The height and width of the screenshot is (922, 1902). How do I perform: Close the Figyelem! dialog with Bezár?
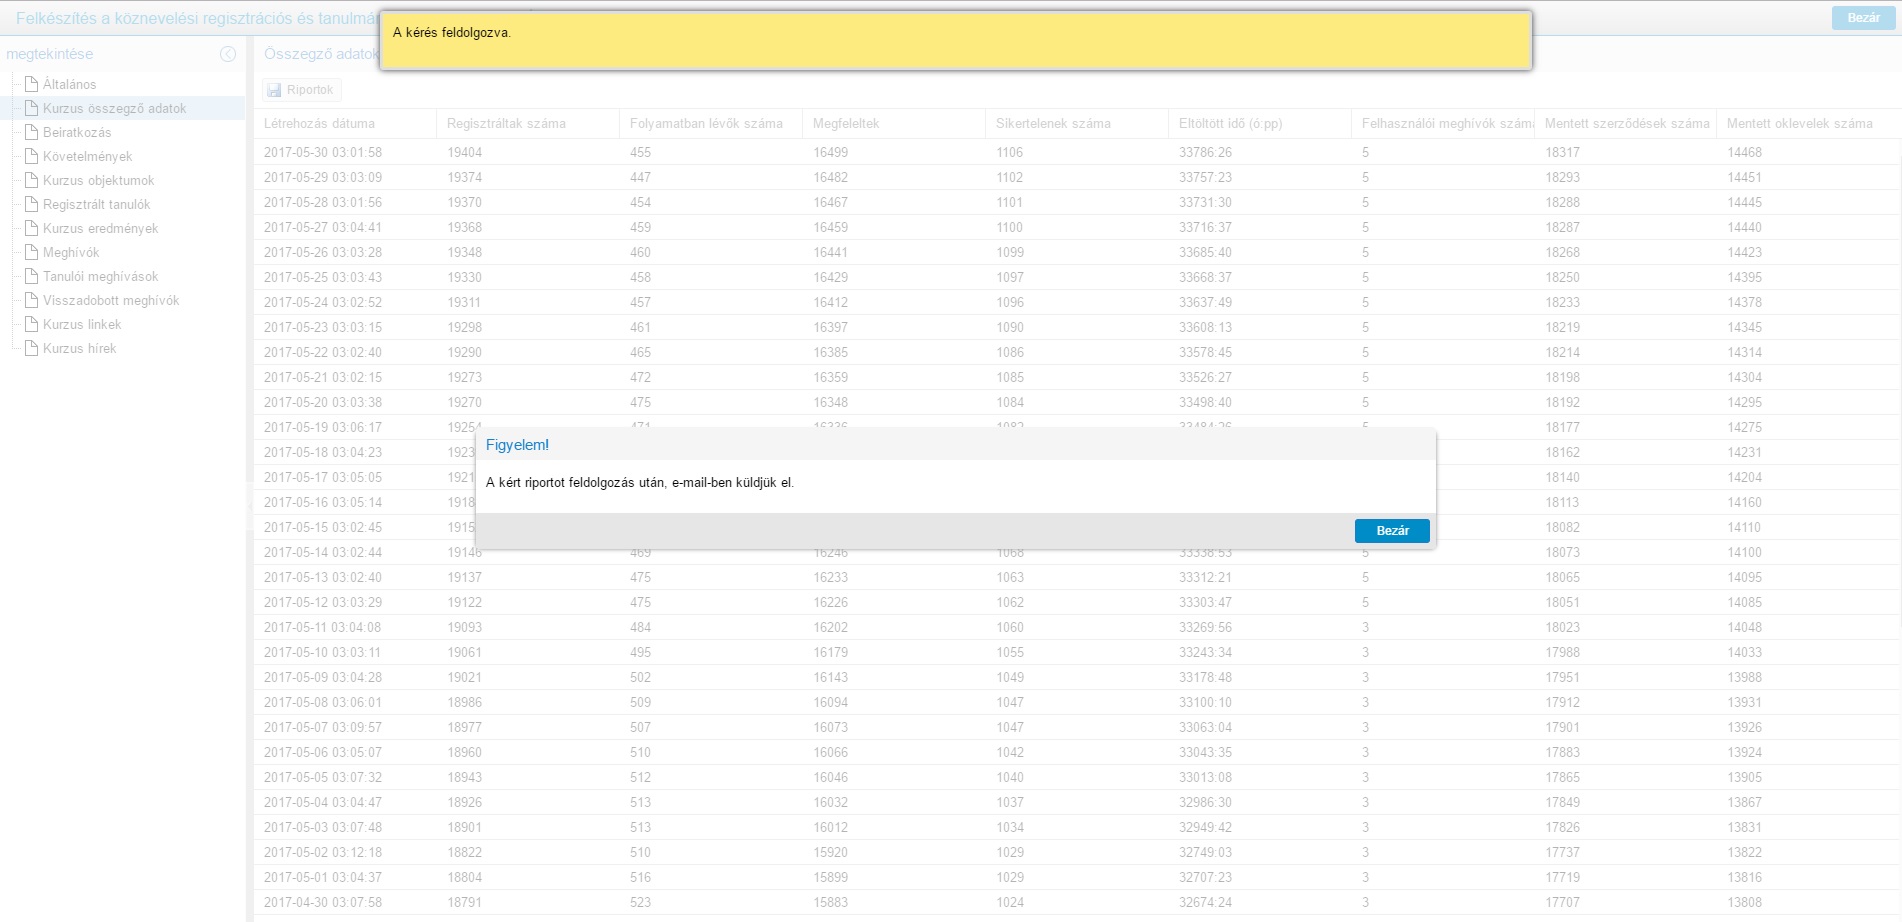point(1391,530)
